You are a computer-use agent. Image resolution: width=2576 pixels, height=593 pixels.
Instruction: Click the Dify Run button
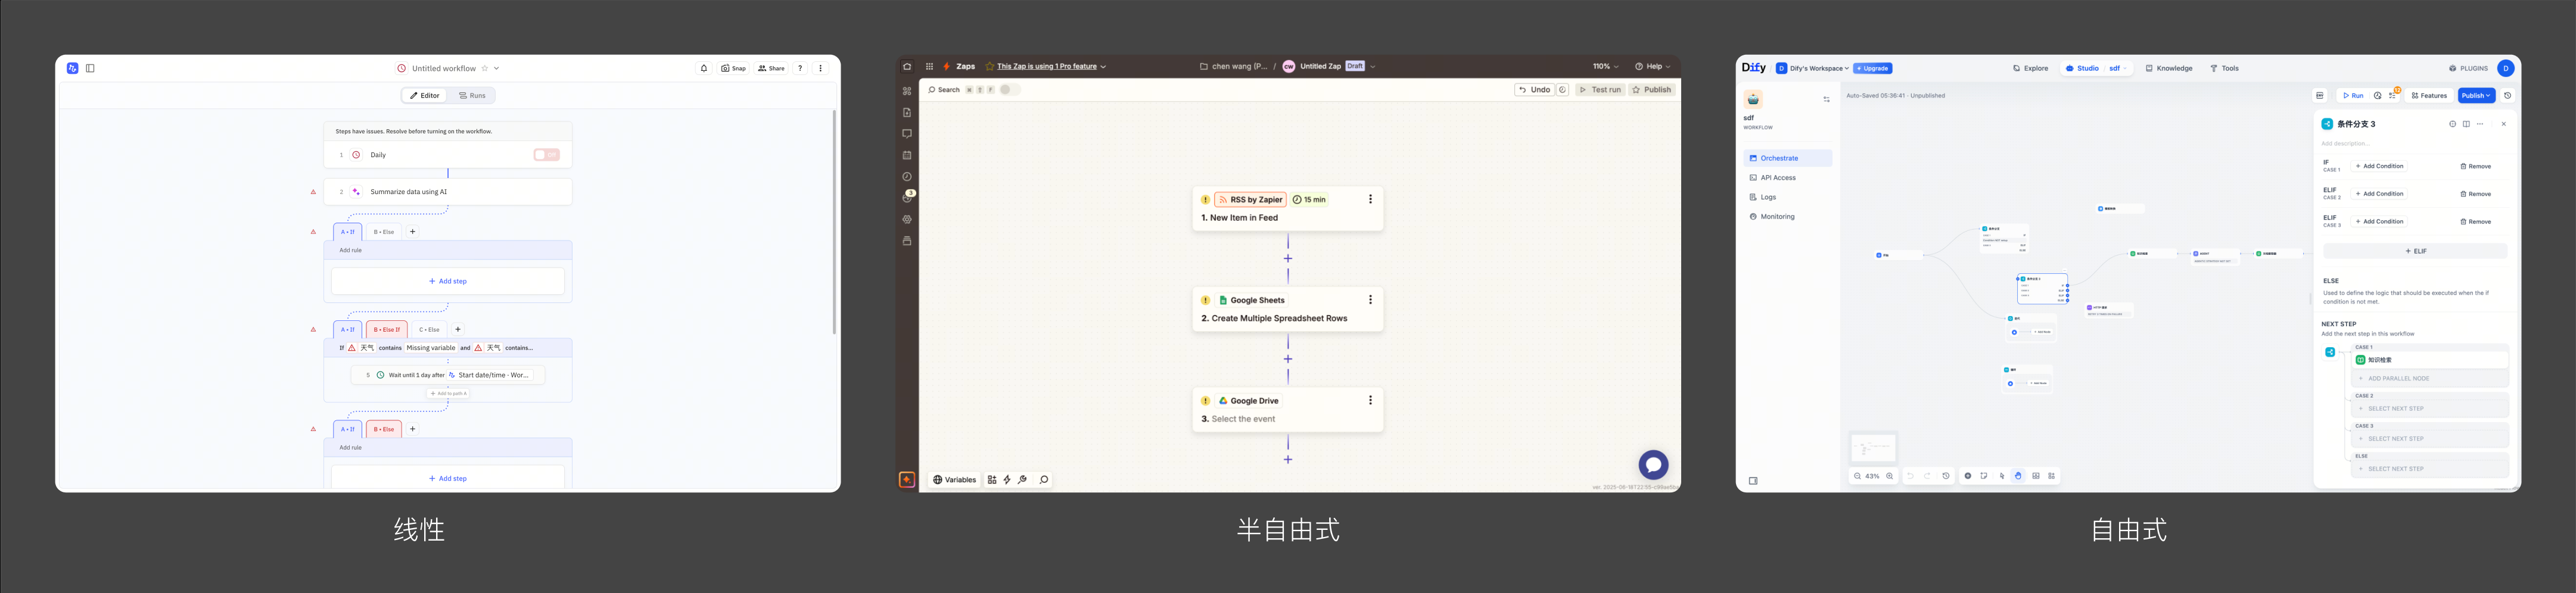(2353, 95)
